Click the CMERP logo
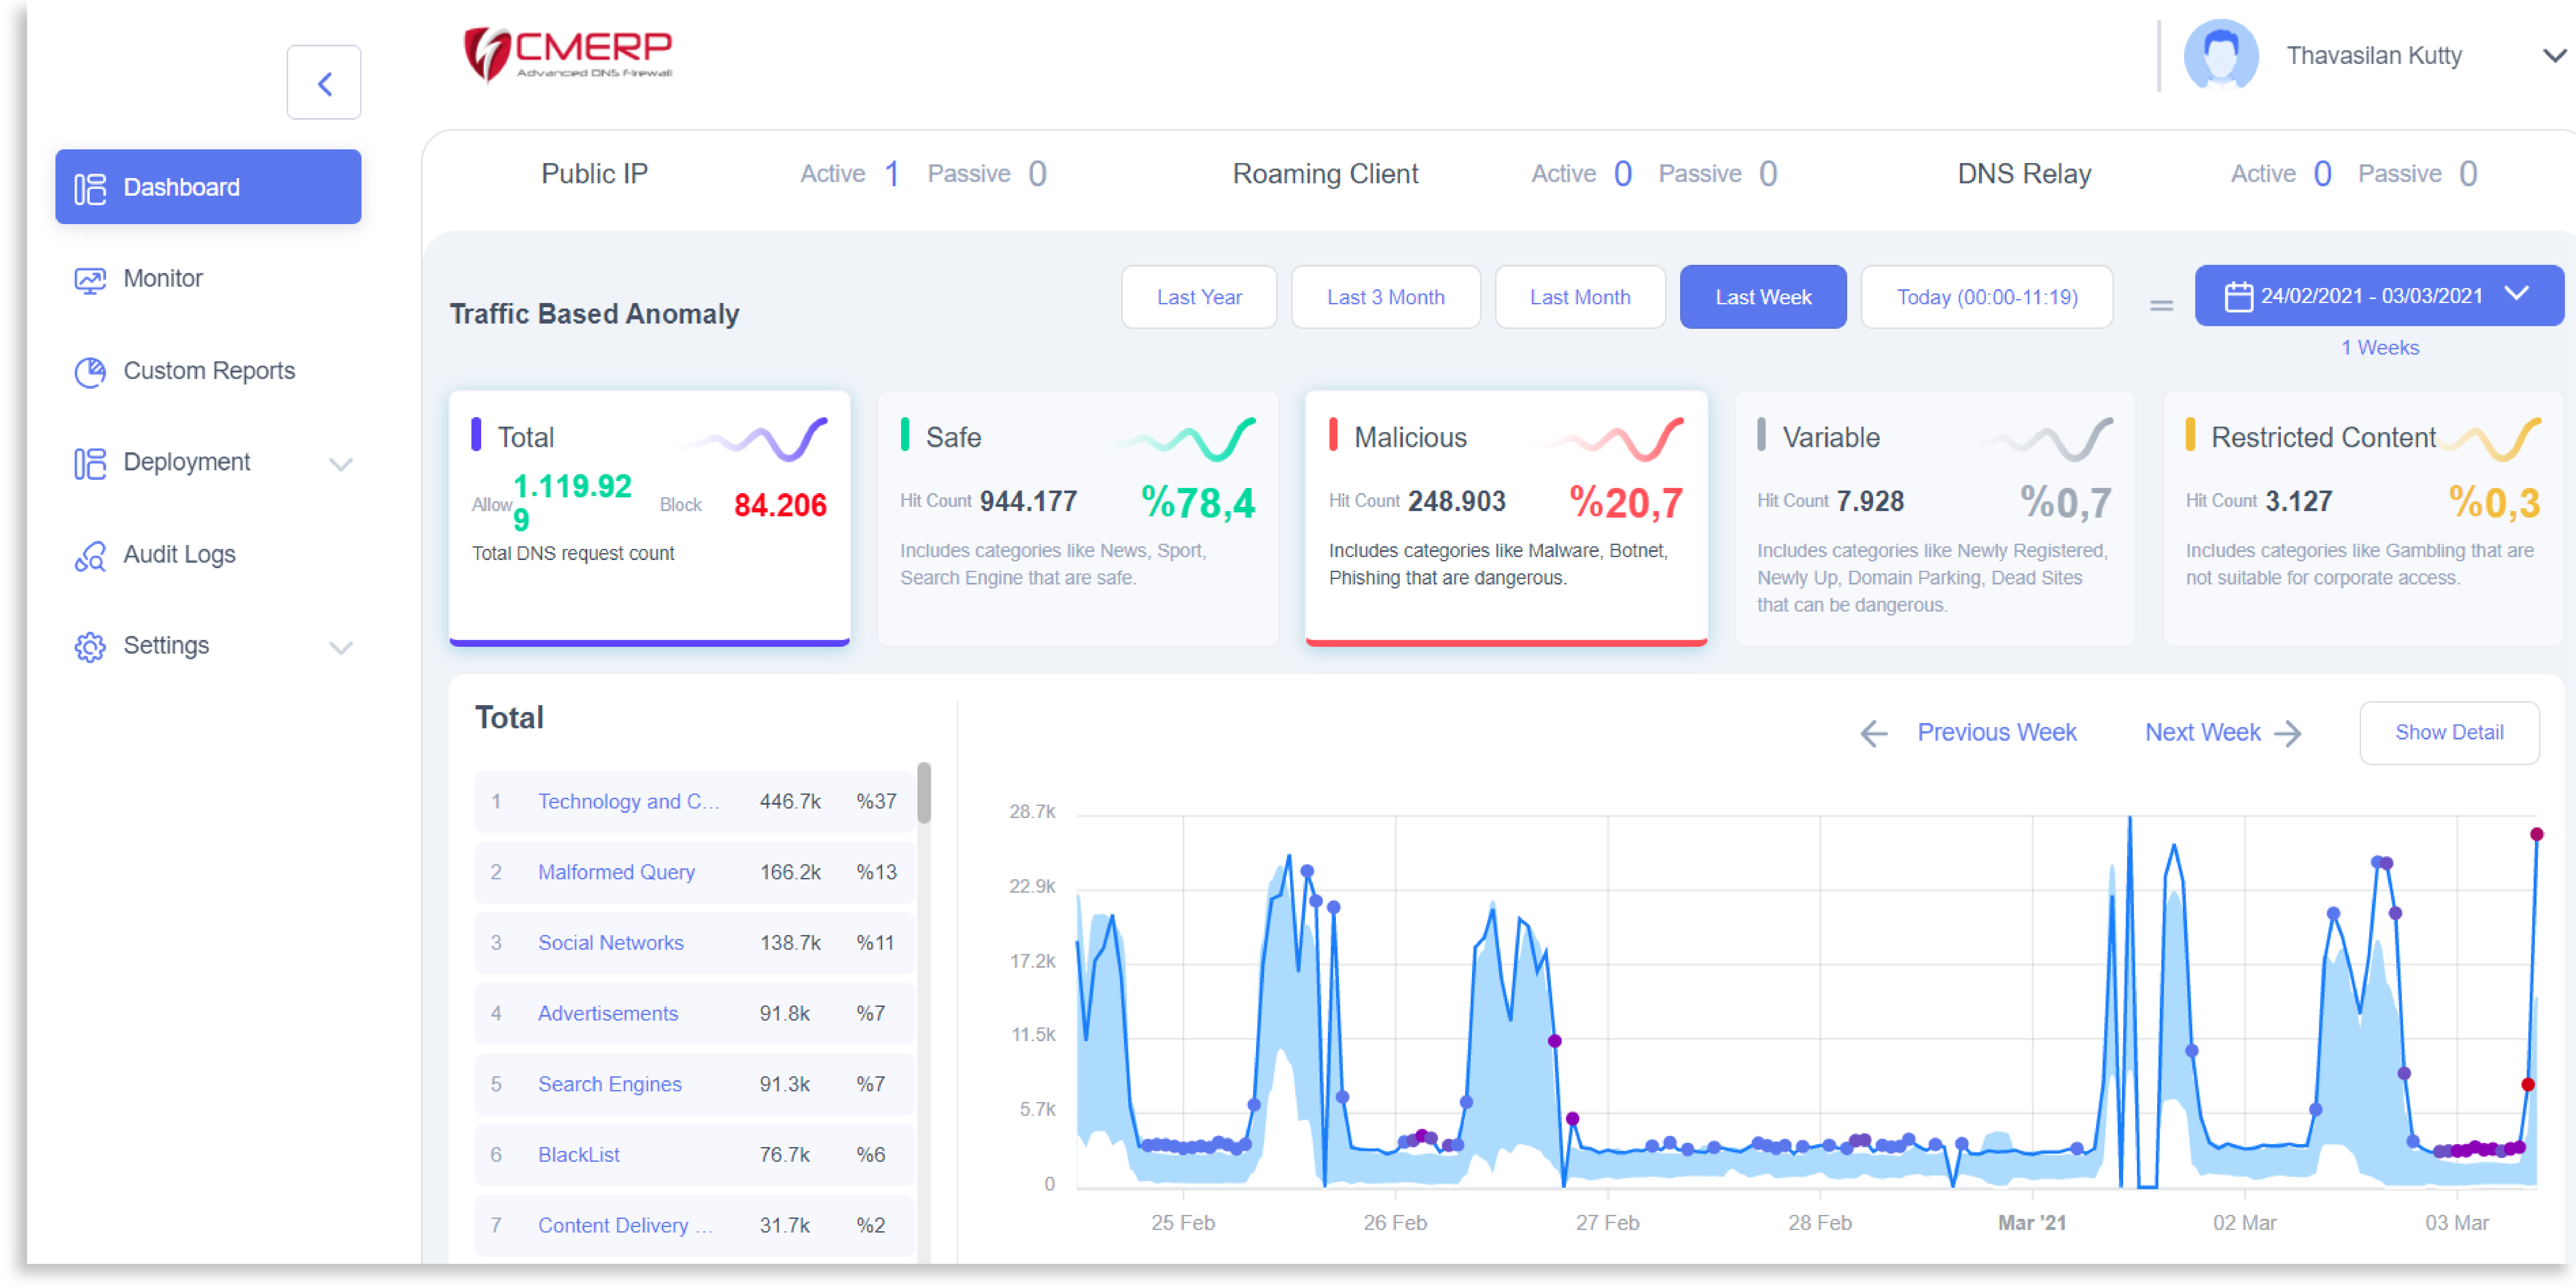The image size is (2576, 1288). click(x=568, y=54)
